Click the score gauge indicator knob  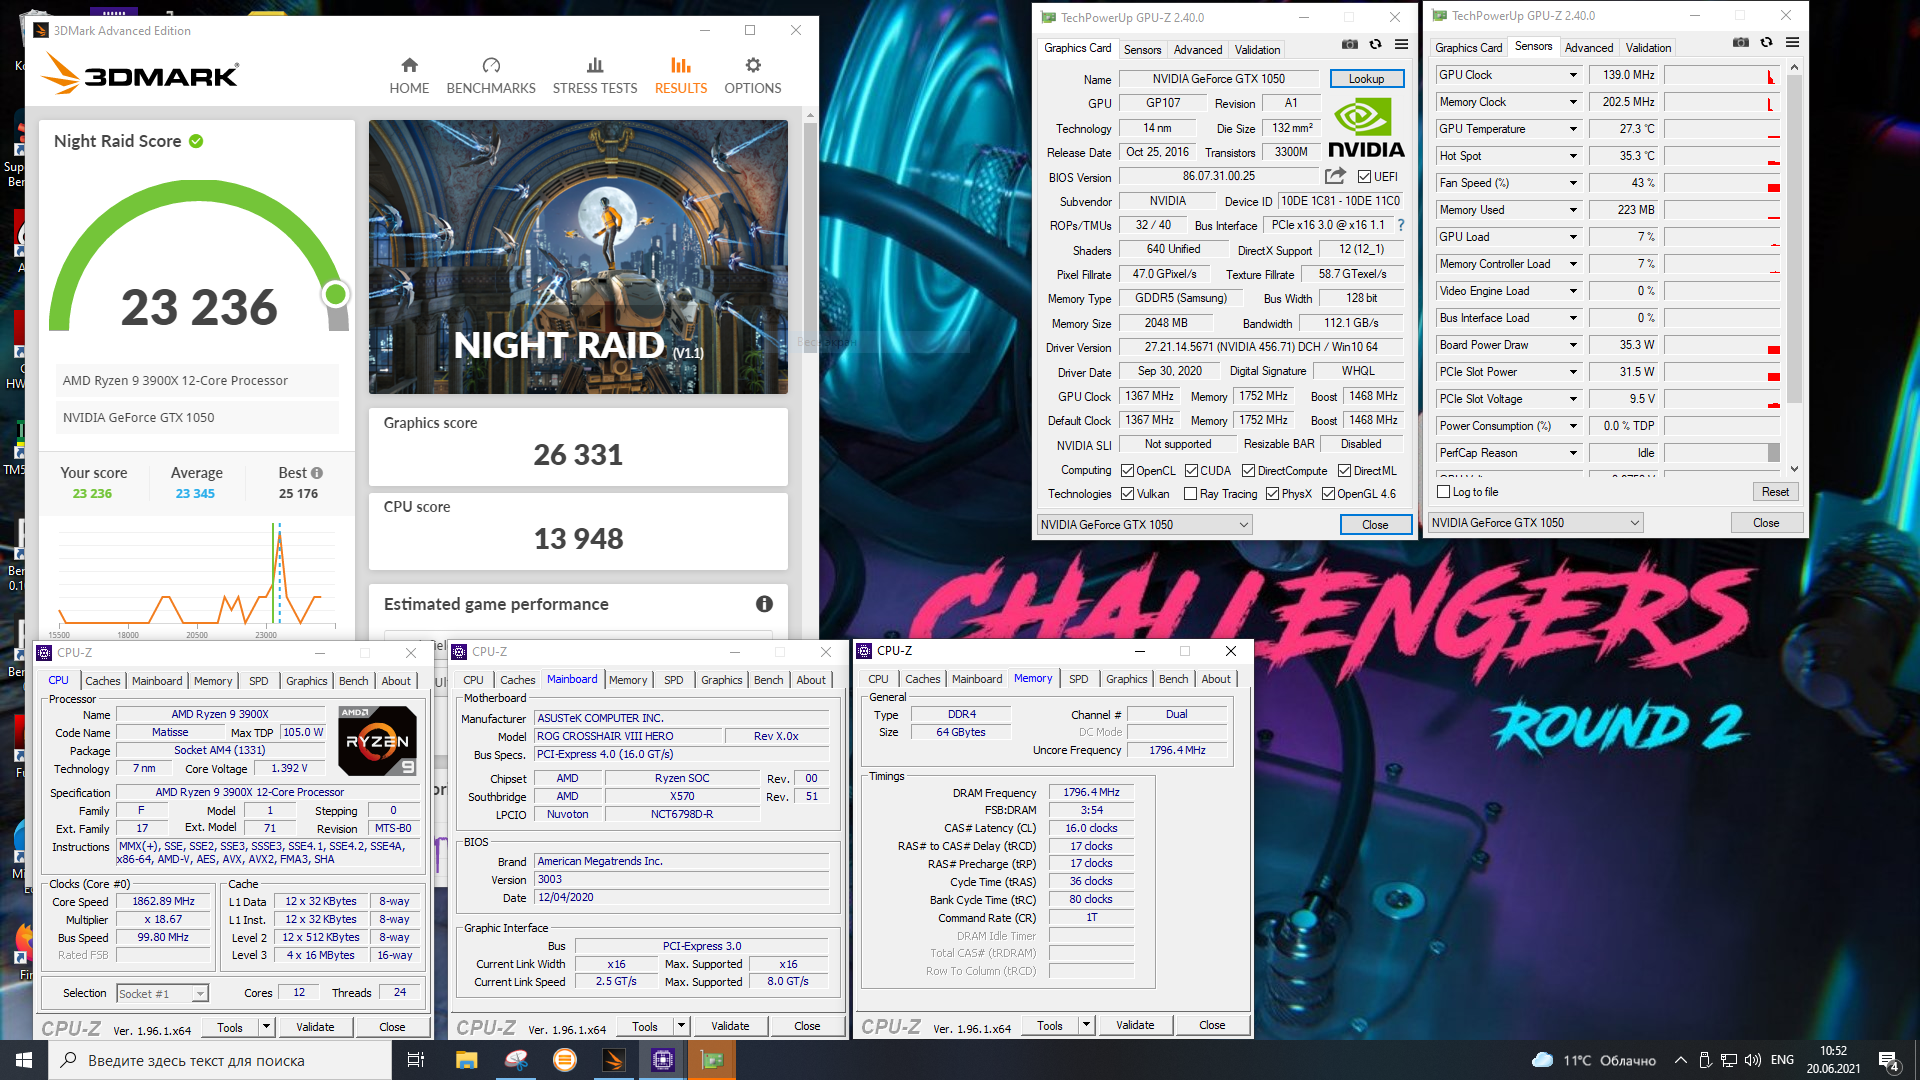pyautogui.click(x=335, y=294)
